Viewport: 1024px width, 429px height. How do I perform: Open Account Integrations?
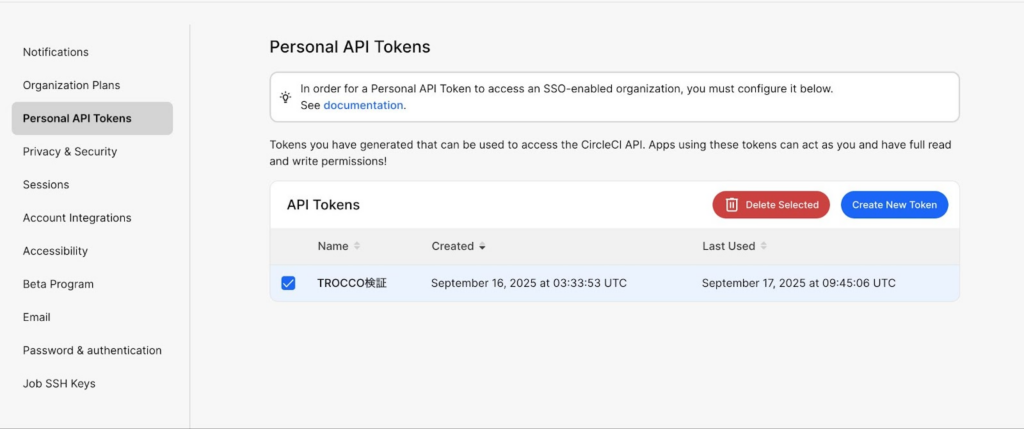pos(77,218)
